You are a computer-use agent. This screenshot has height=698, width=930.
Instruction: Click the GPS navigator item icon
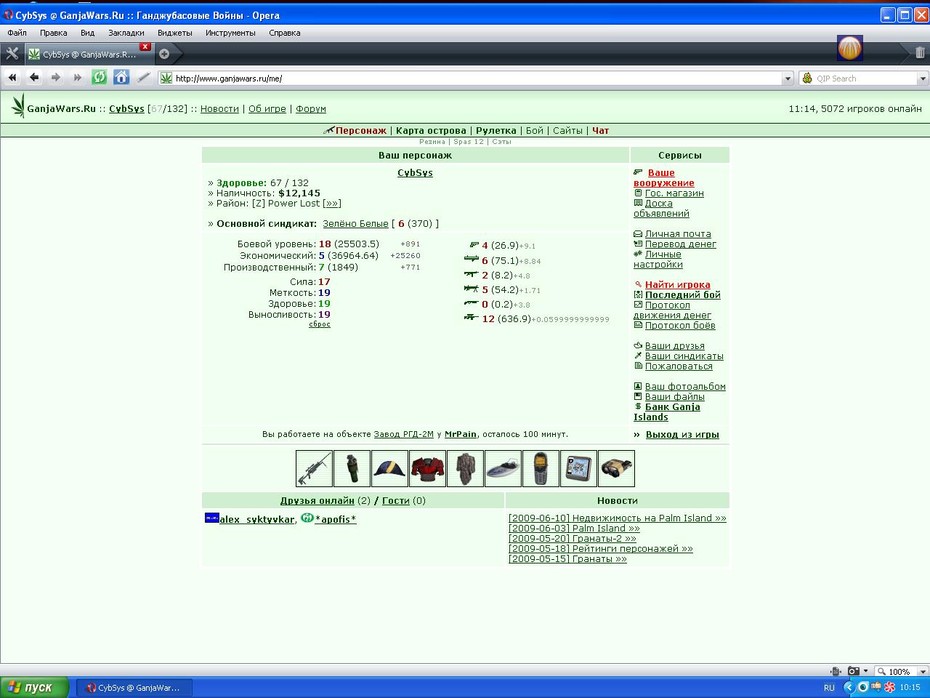[x=578, y=468]
